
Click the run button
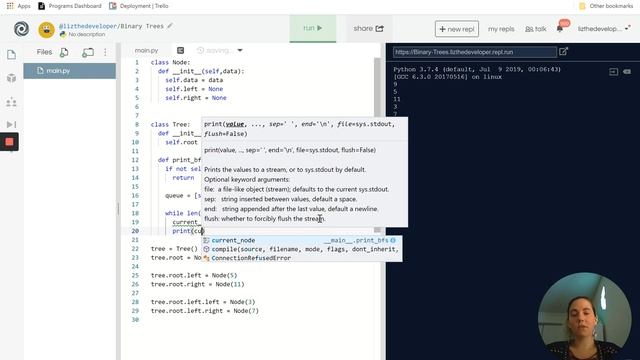pyautogui.click(x=313, y=28)
